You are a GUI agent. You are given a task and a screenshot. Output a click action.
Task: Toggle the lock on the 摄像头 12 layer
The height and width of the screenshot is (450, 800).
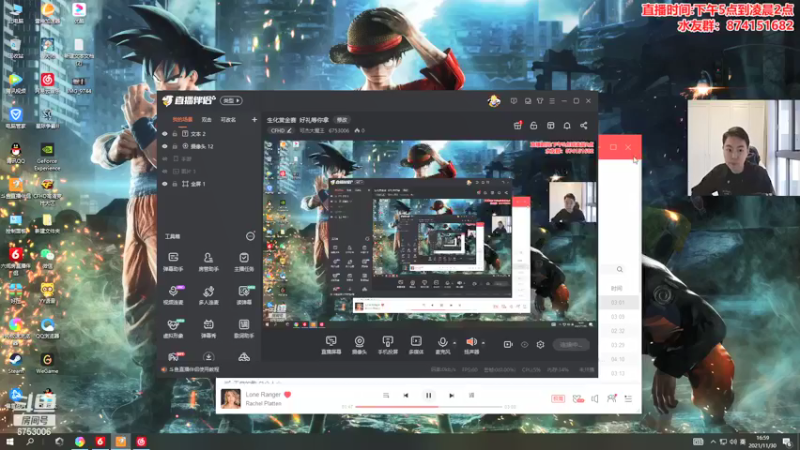click(174, 146)
